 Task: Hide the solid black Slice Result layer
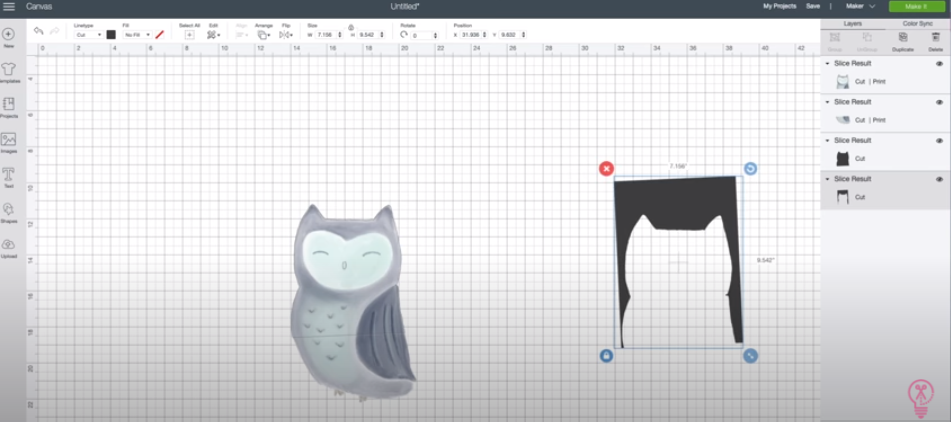(939, 141)
